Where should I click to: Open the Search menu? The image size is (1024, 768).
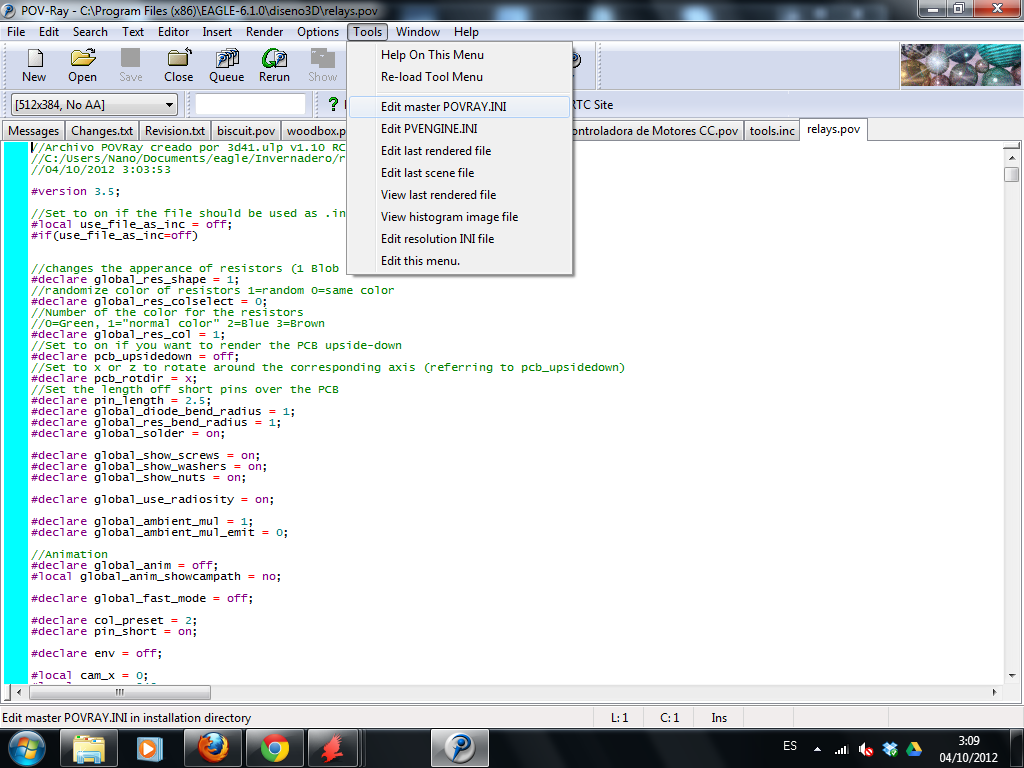pyautogui.click(x=90, y=31)
